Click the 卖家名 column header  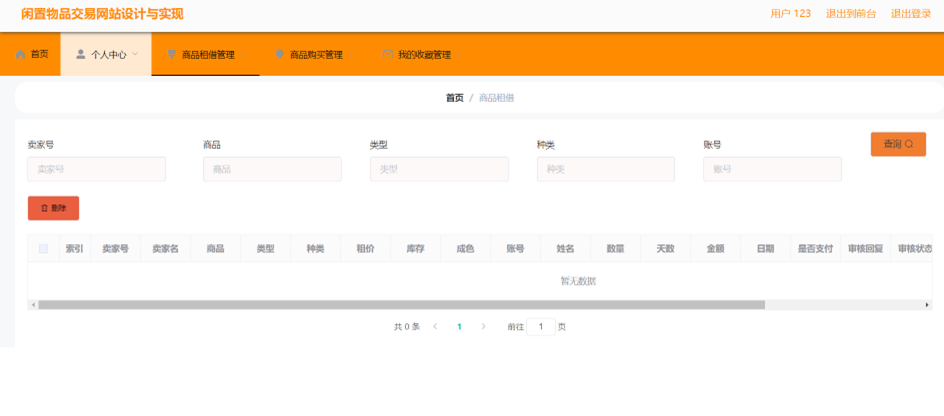tap(165, 249)
